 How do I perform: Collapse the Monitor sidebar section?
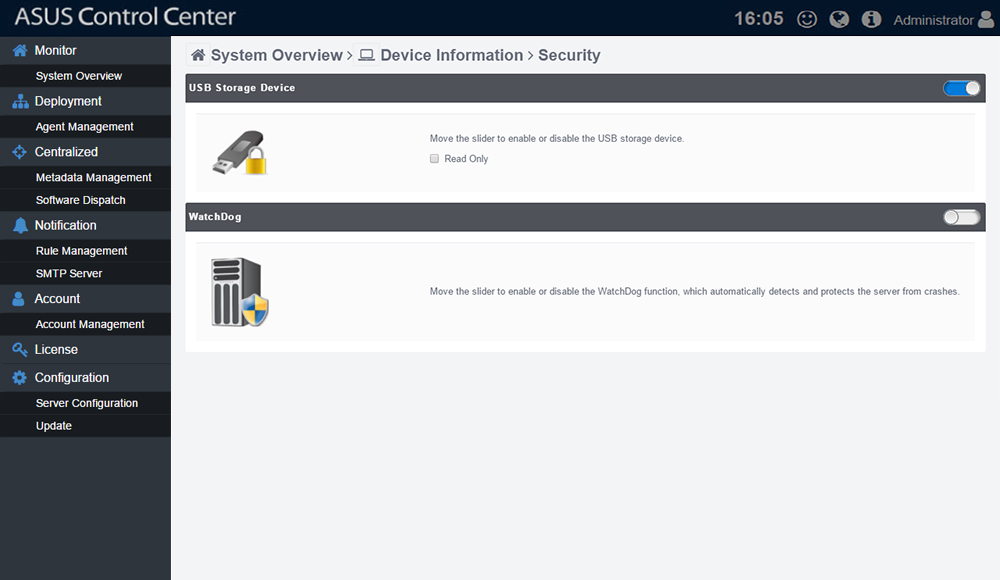[55, 50]
